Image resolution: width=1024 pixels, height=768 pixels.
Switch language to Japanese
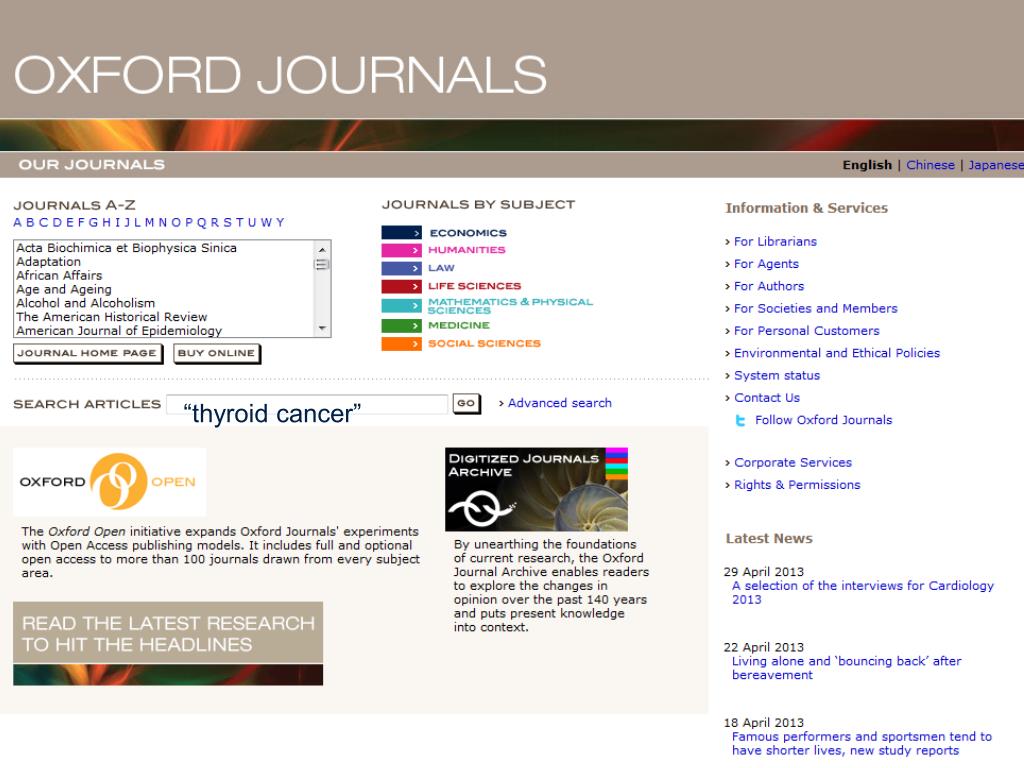(x=996, y=165)
